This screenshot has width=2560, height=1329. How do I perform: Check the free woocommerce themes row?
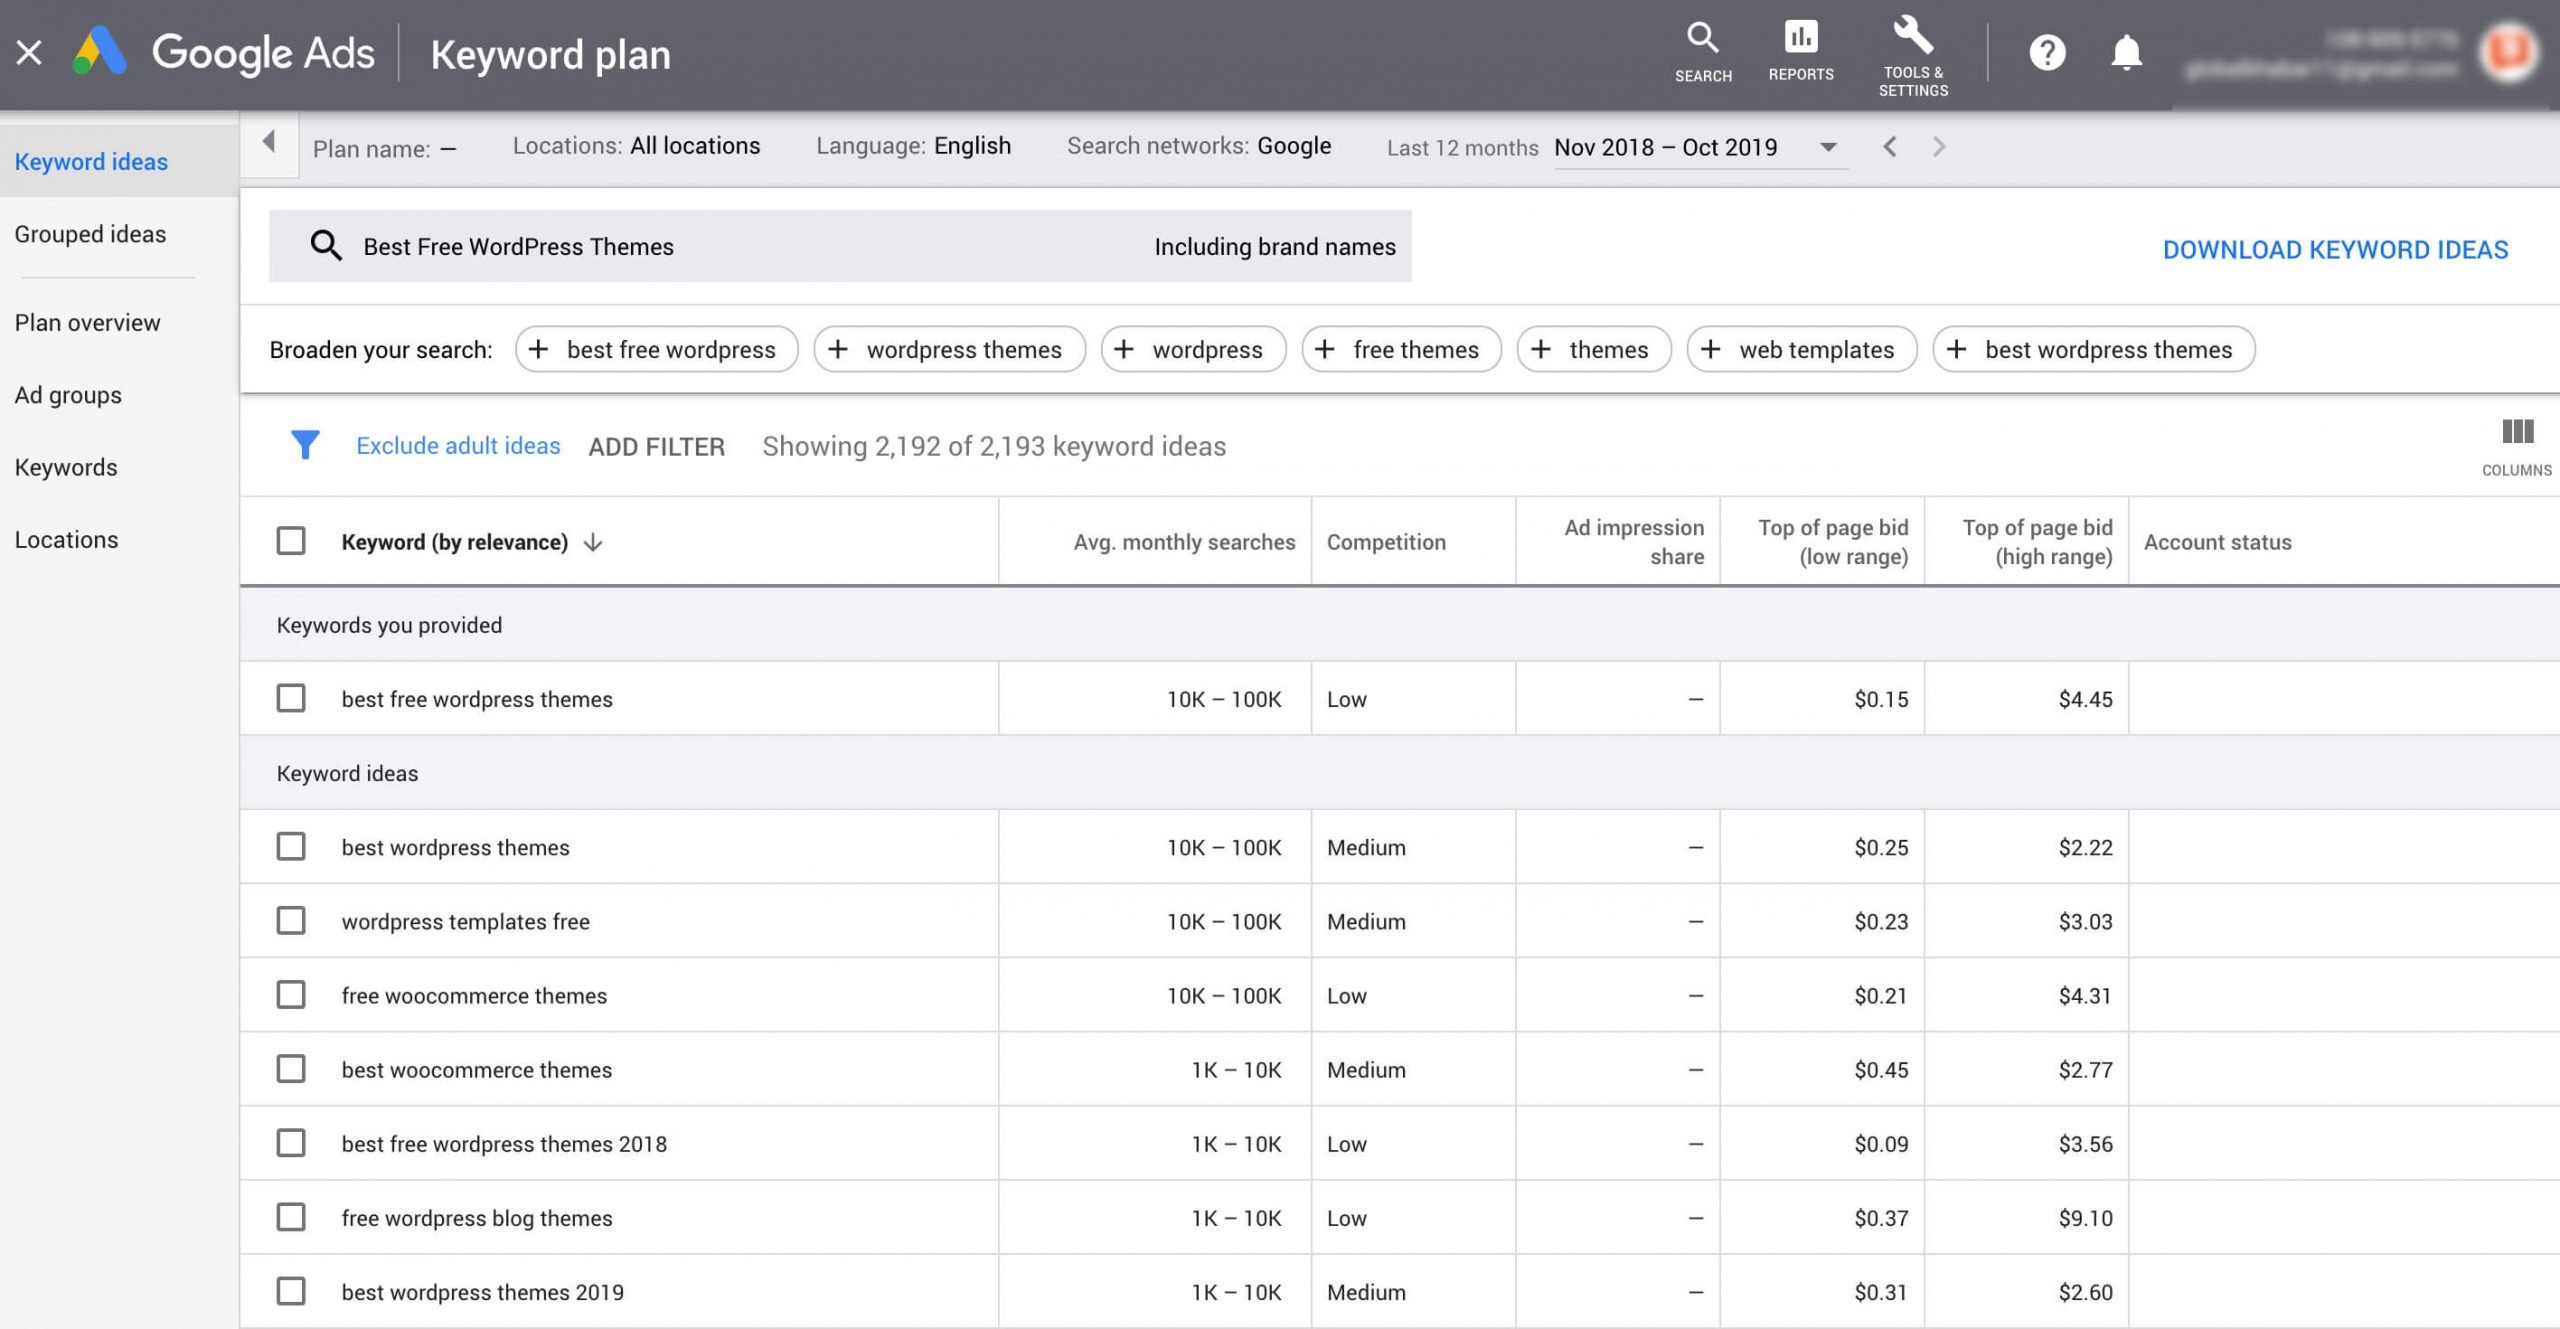291,995
